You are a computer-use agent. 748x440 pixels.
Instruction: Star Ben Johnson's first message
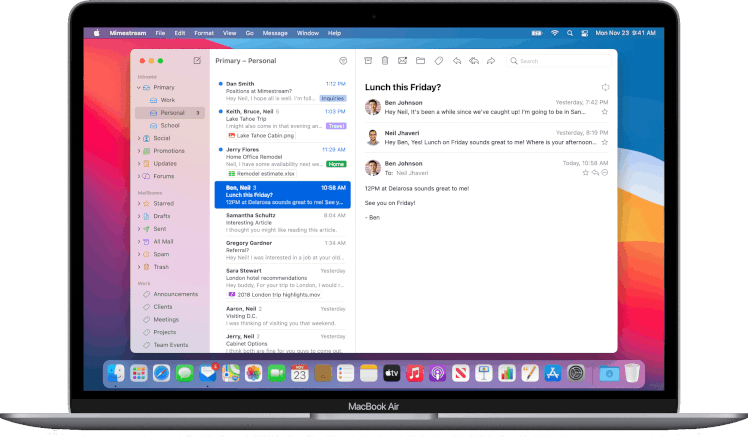click(x=603, y=113)
